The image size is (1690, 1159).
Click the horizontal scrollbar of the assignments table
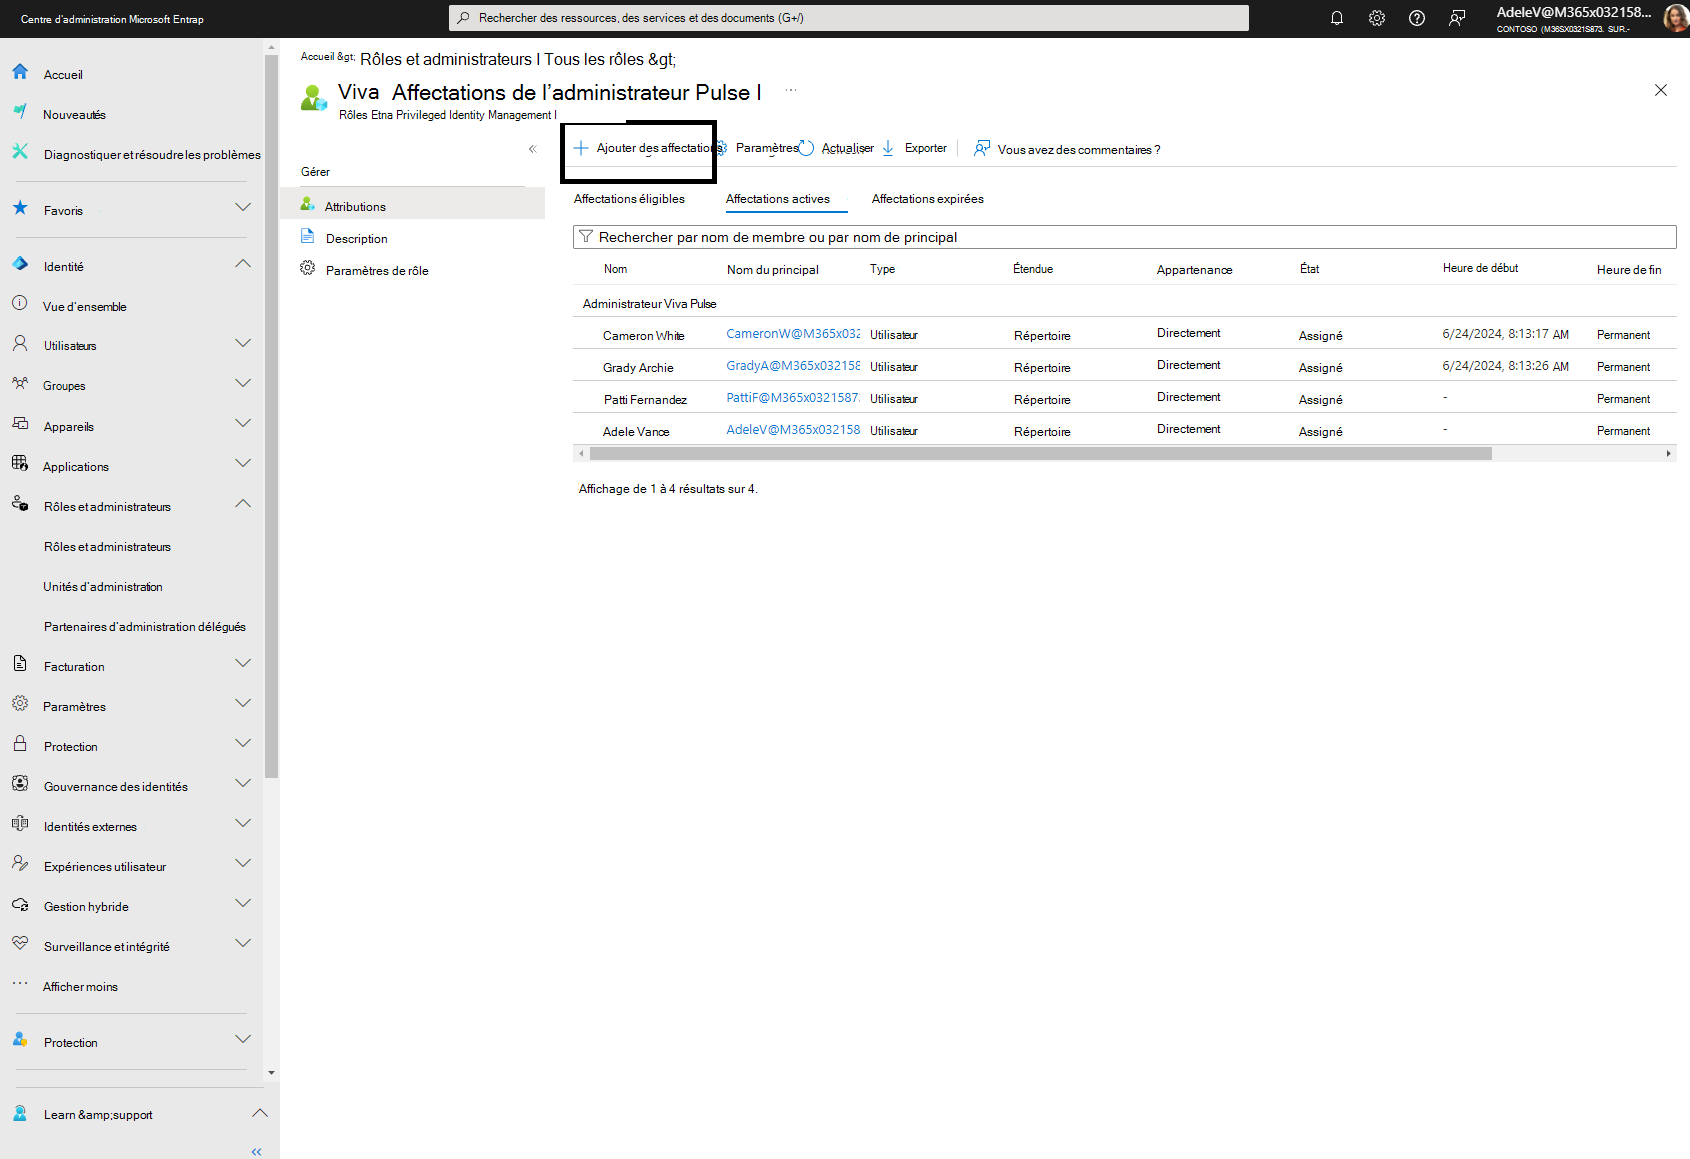tap(1040, 454)
